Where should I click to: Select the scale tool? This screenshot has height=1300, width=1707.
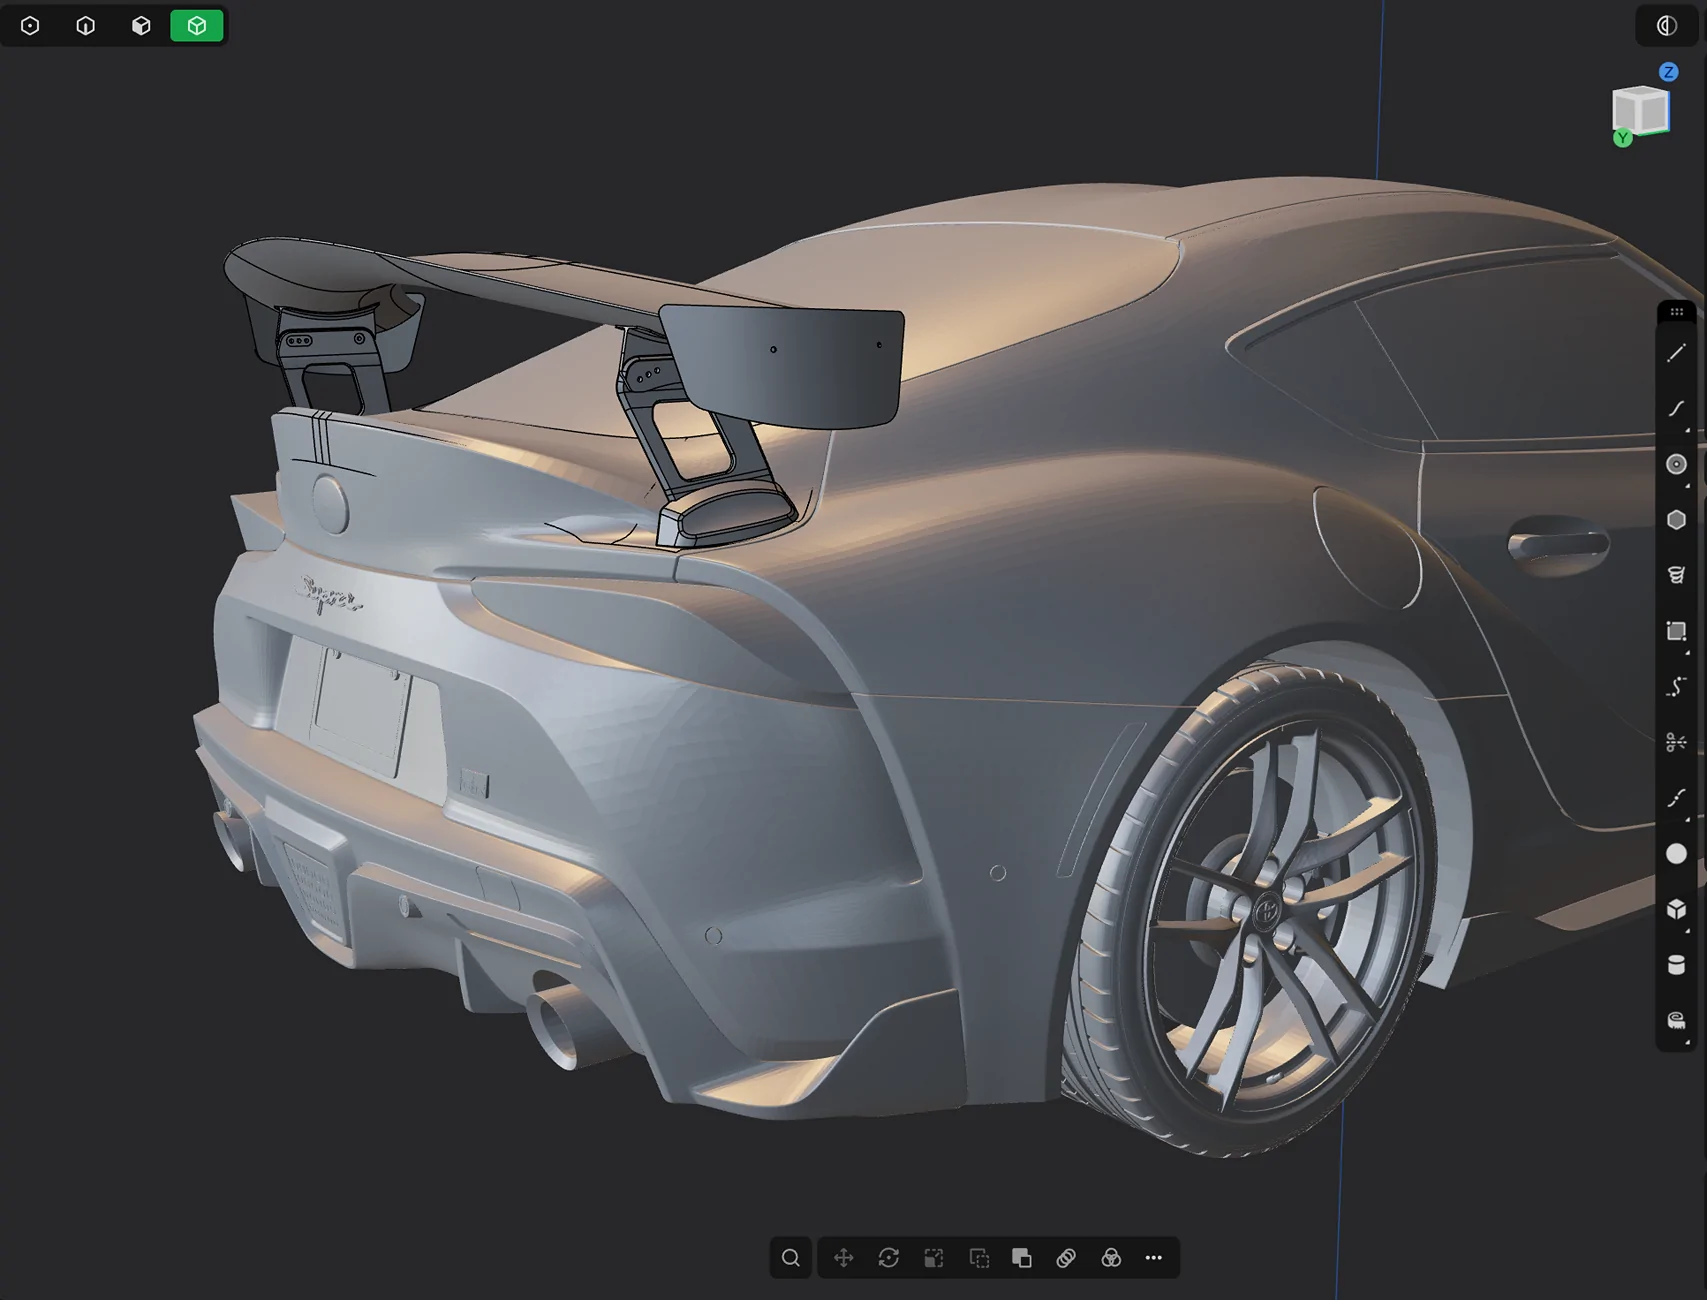[934, 1258]
